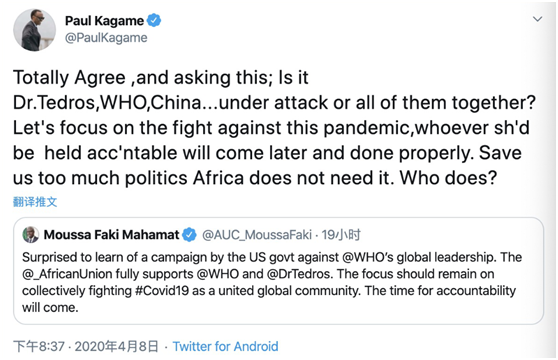Open quoted tweet text ending 'will come.'
Viewport: 558px width, 360px height.
coord(272,282)
